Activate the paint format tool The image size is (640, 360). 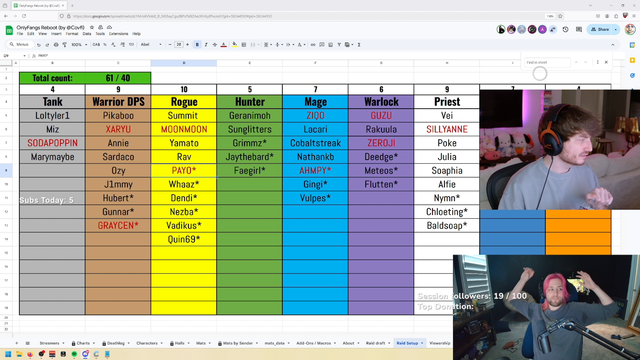64,44
